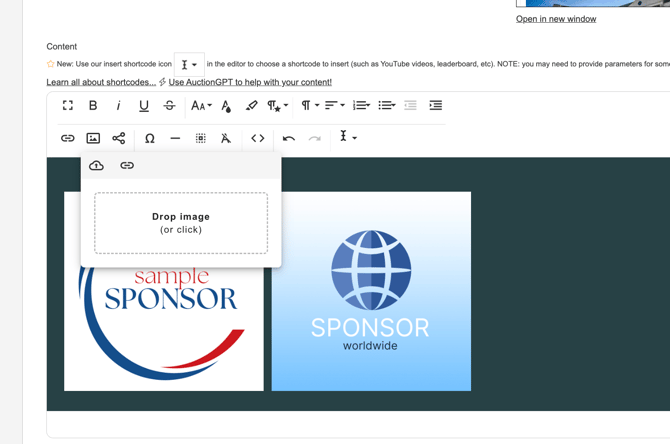Switch to upload image tab in popup
This screenshot has width=670, height=444.
(x=97, y=166)
